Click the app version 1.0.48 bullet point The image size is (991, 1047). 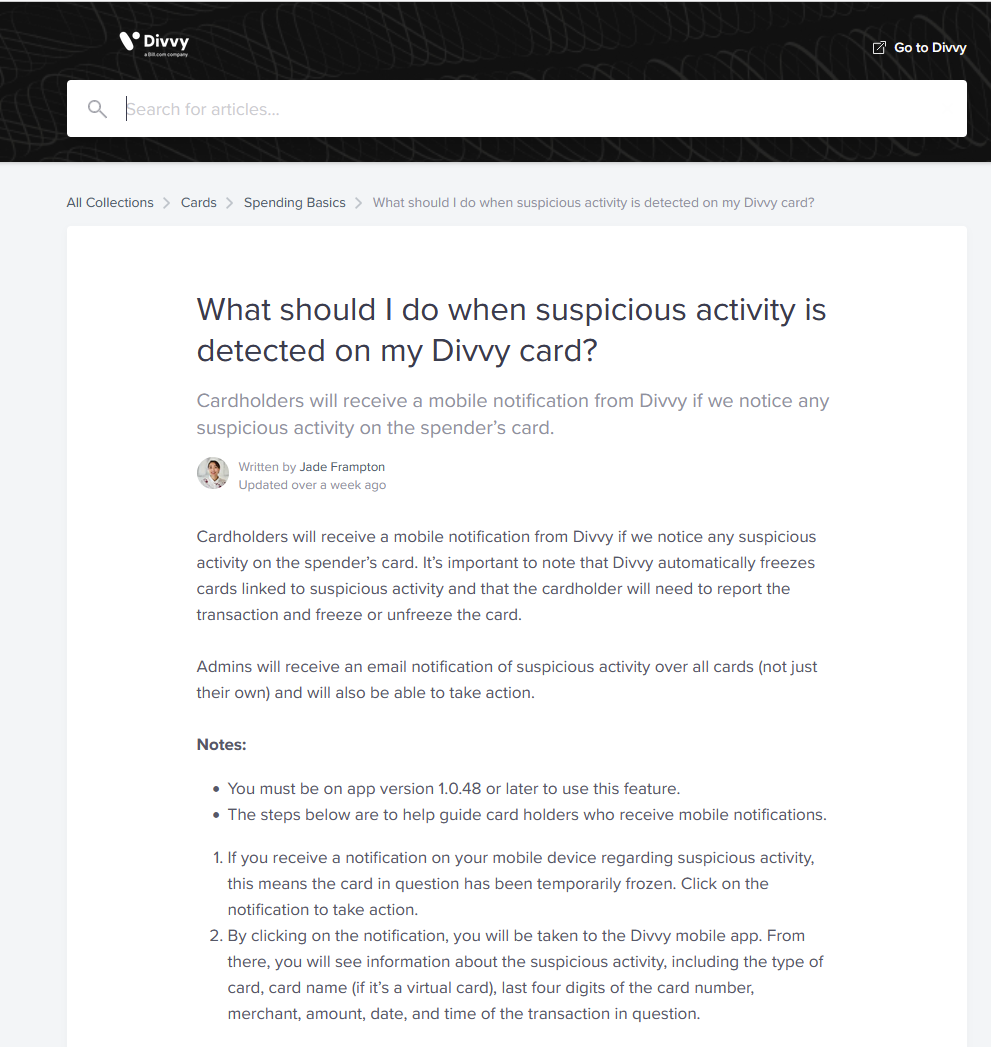click(x=454, y=789)
